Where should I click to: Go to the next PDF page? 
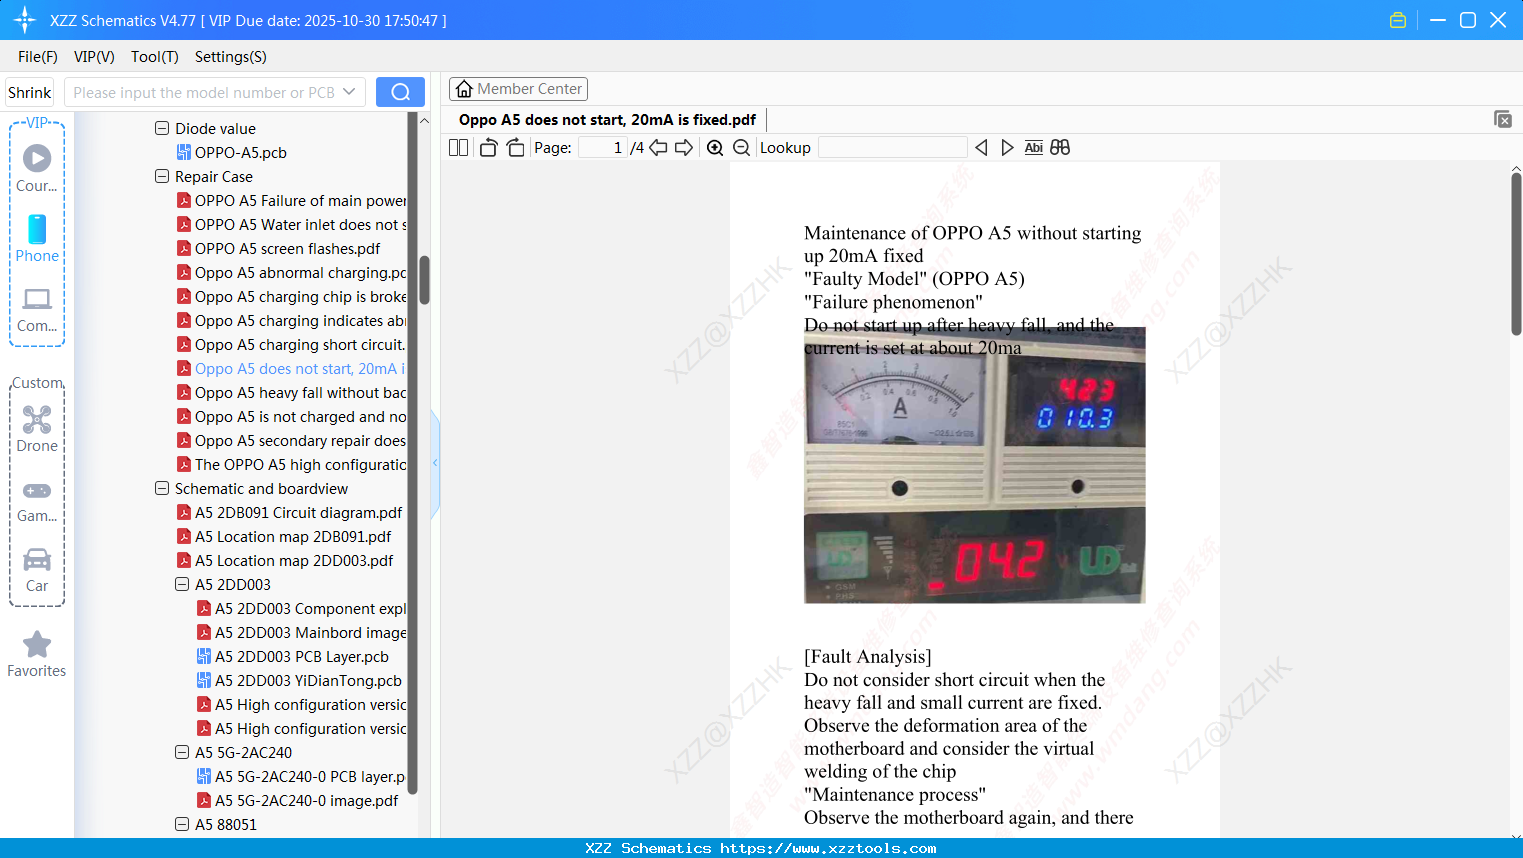click(x=684, y=148)
